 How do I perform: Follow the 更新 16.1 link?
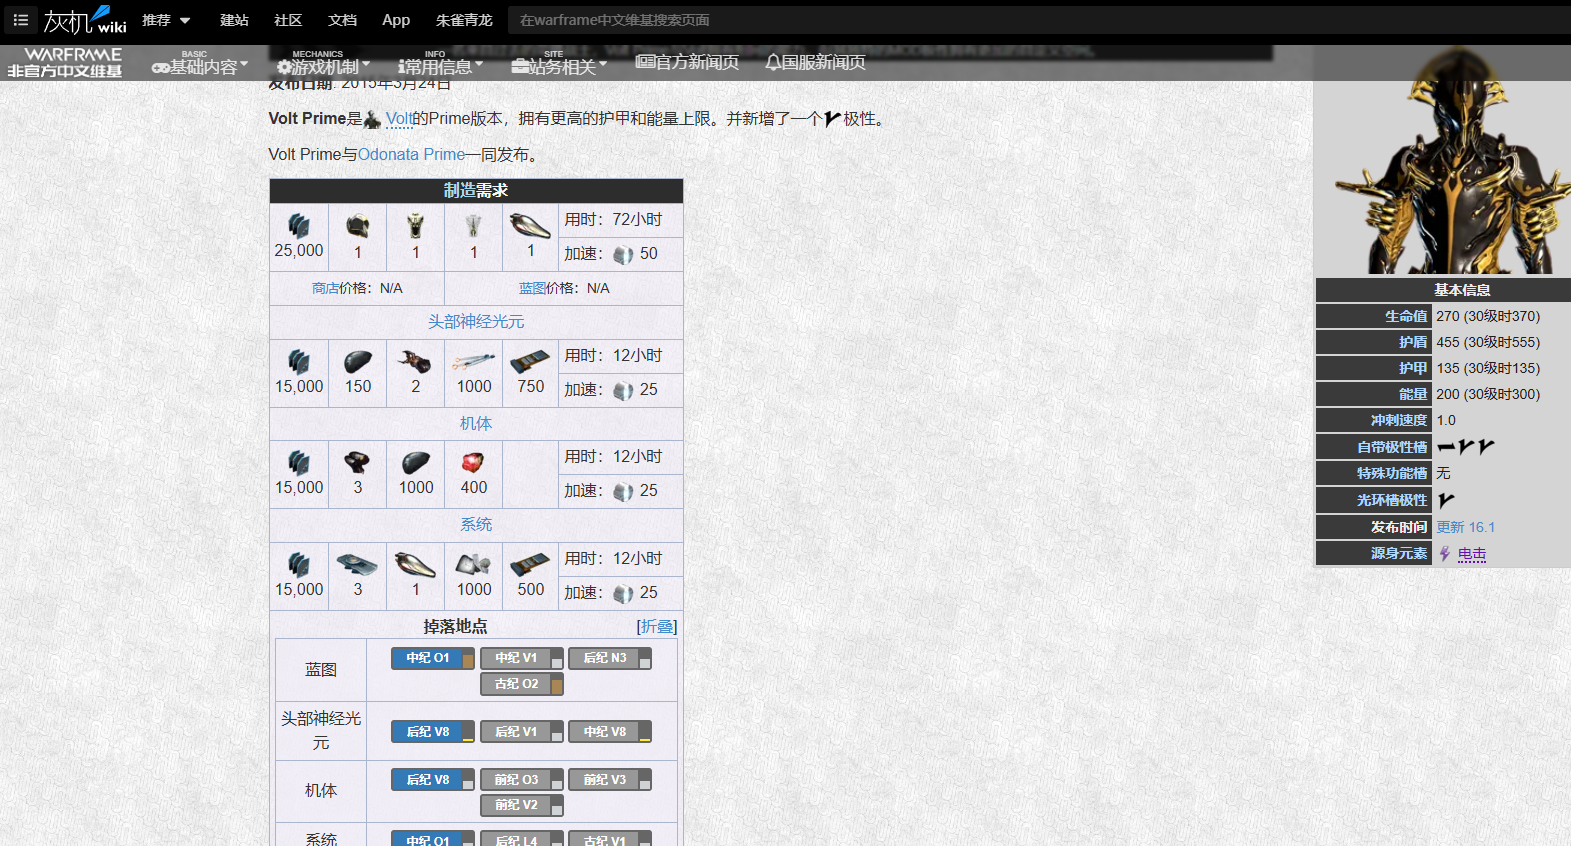(x=1465, y=527)
